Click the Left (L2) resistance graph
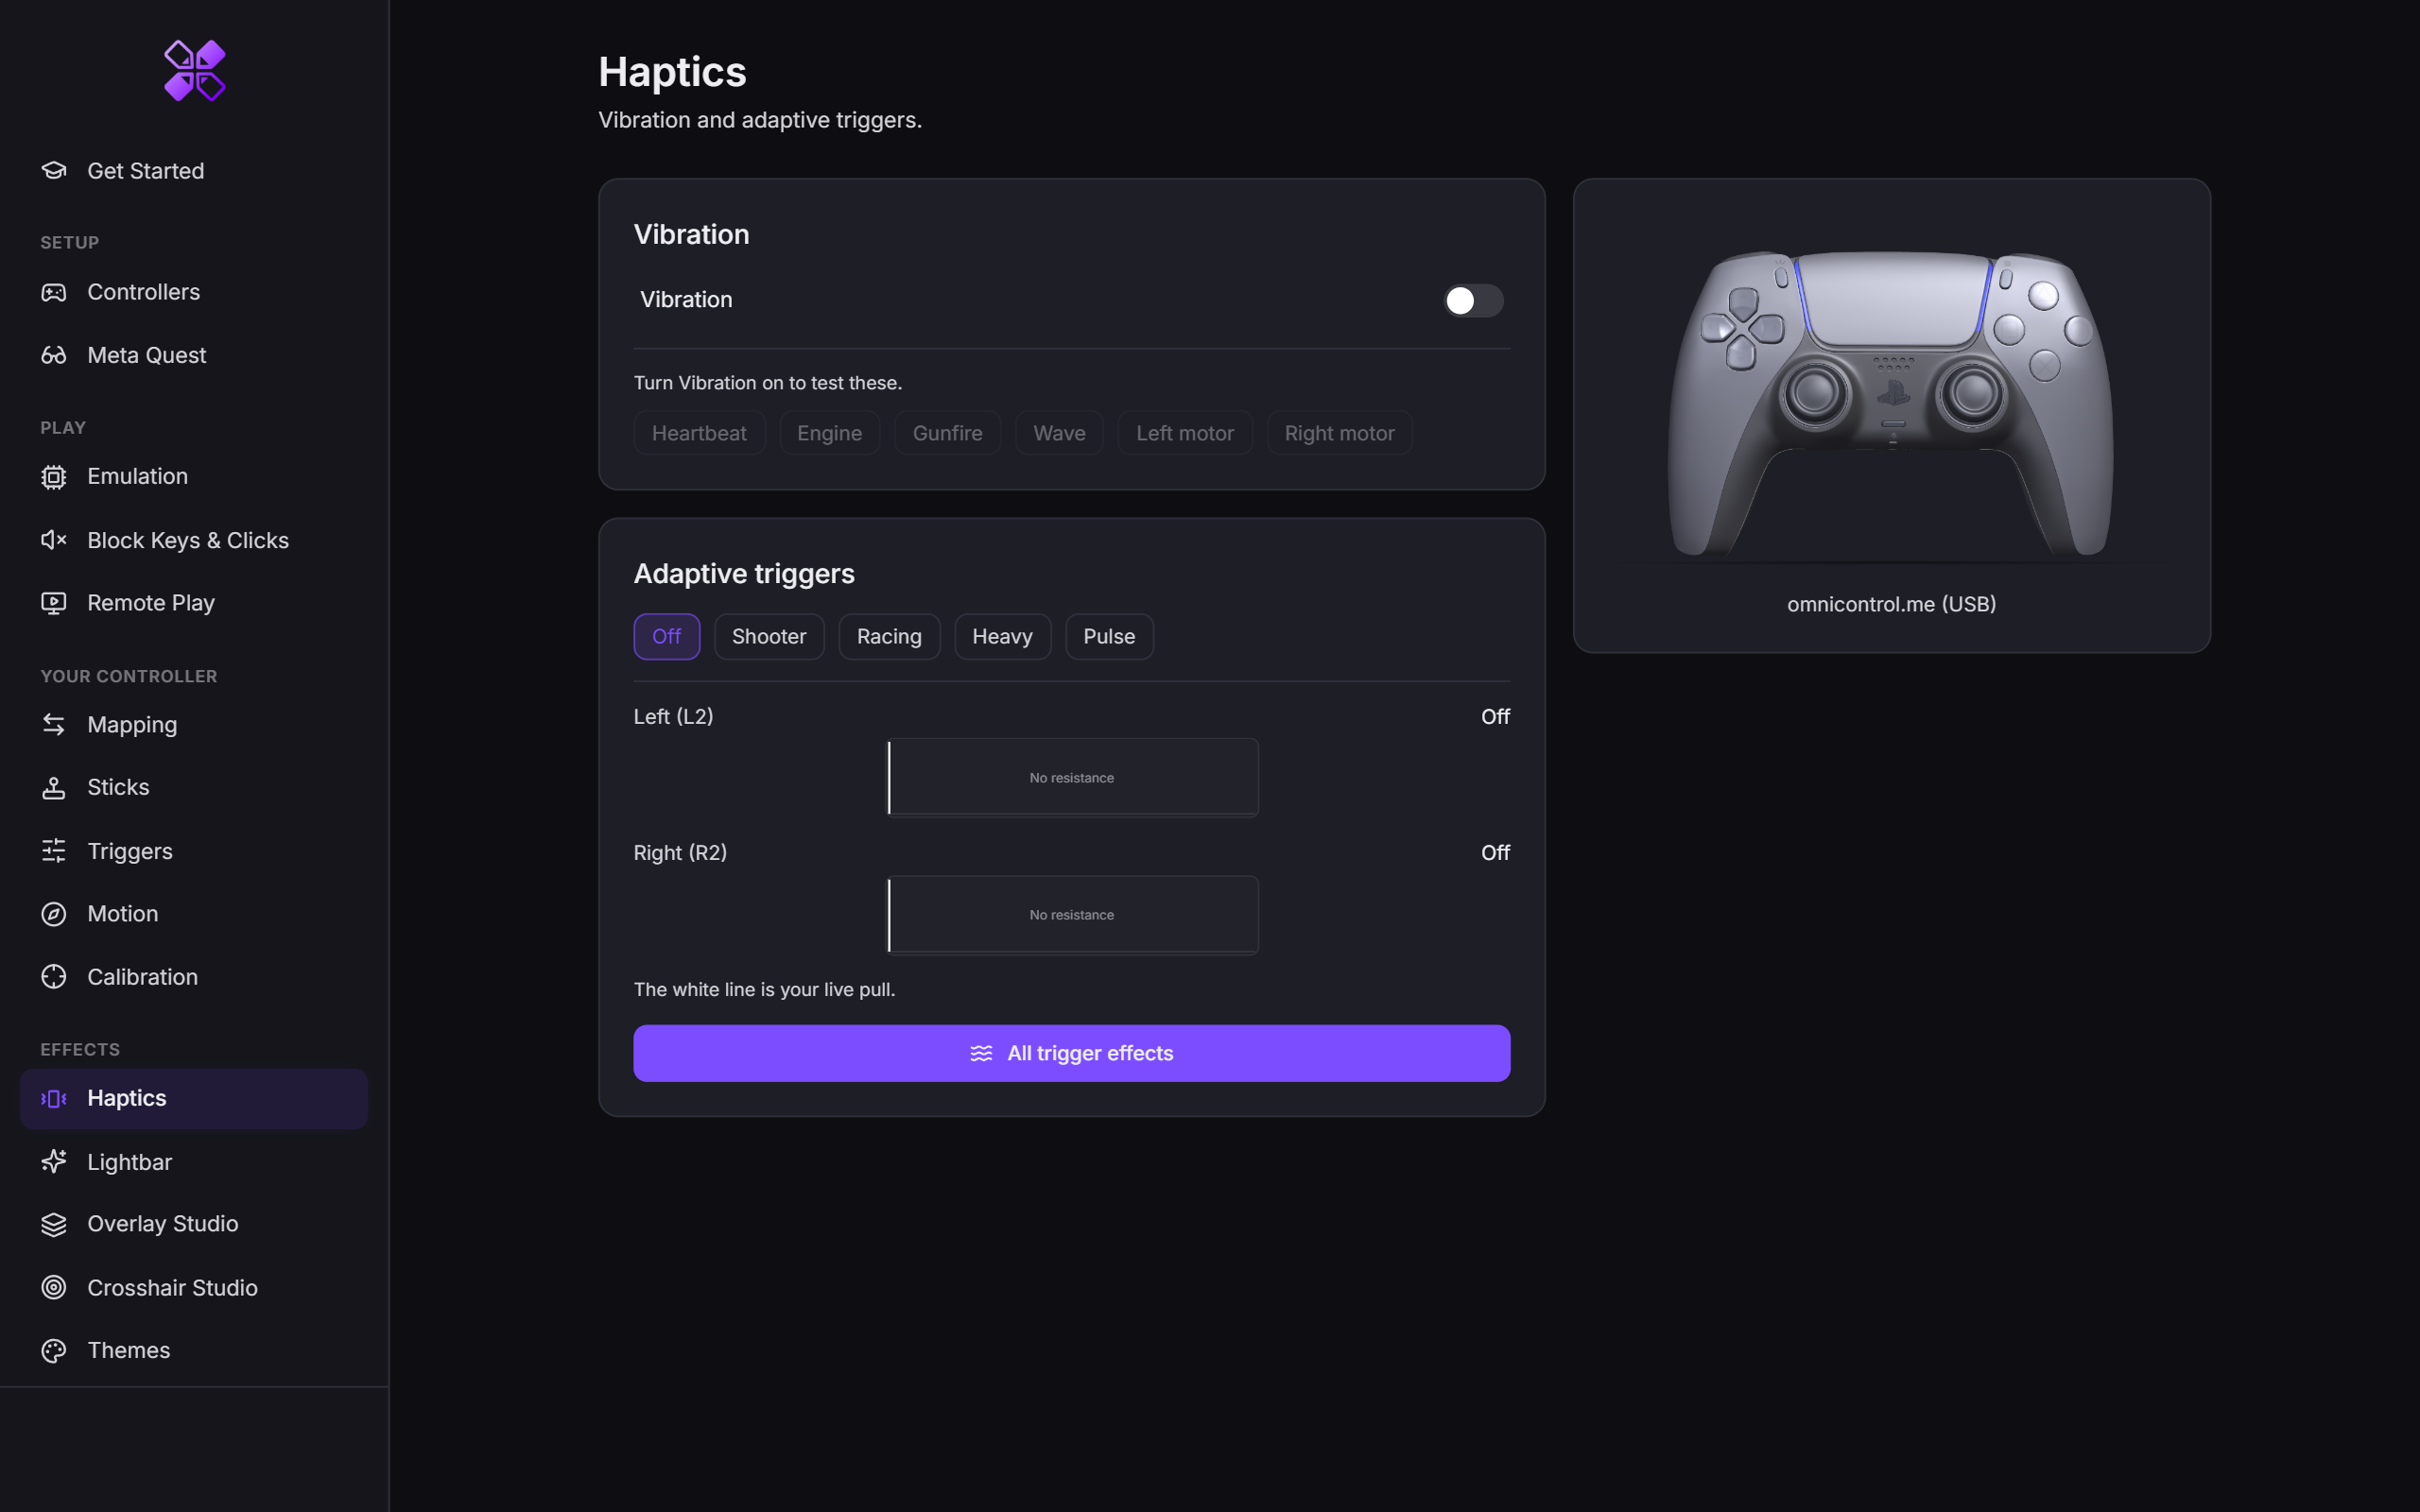2420x1512 pixels. pyautogui.click(x=1072, y=778)
